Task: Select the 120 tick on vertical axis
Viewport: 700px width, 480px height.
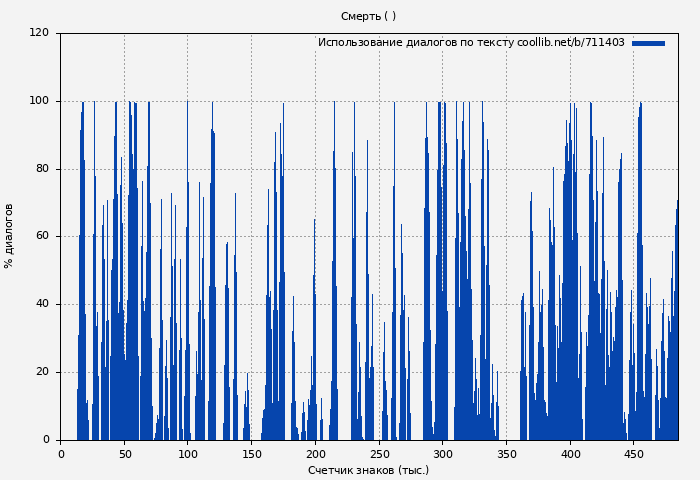Action: [39, 33]
